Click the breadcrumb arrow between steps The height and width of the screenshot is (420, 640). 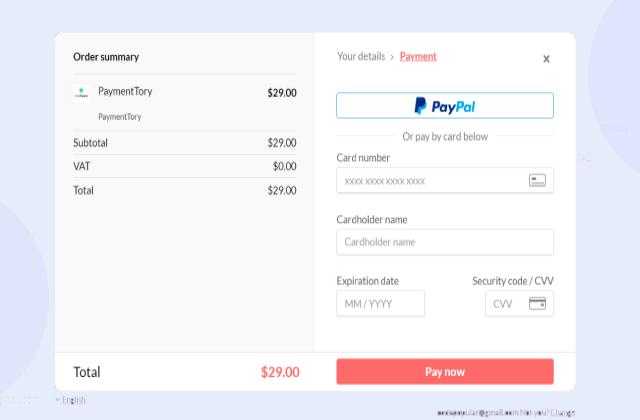pyautogui.click(x=392, y=57)
